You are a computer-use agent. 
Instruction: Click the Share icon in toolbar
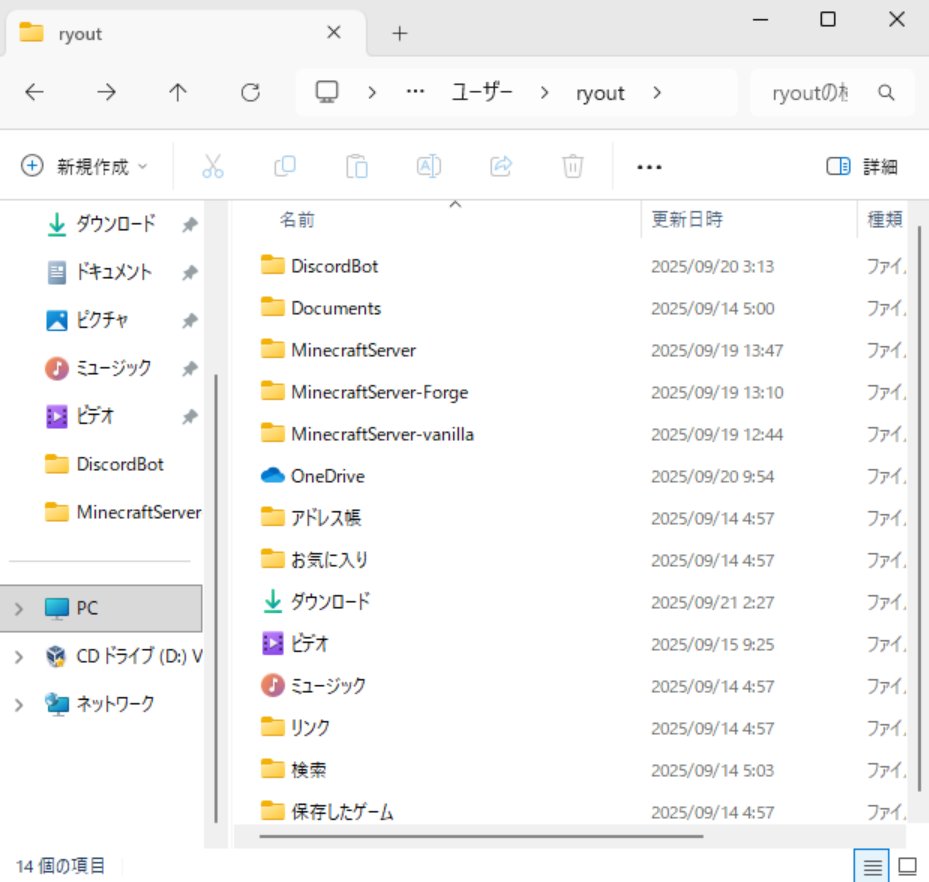[x=501, y=166]
